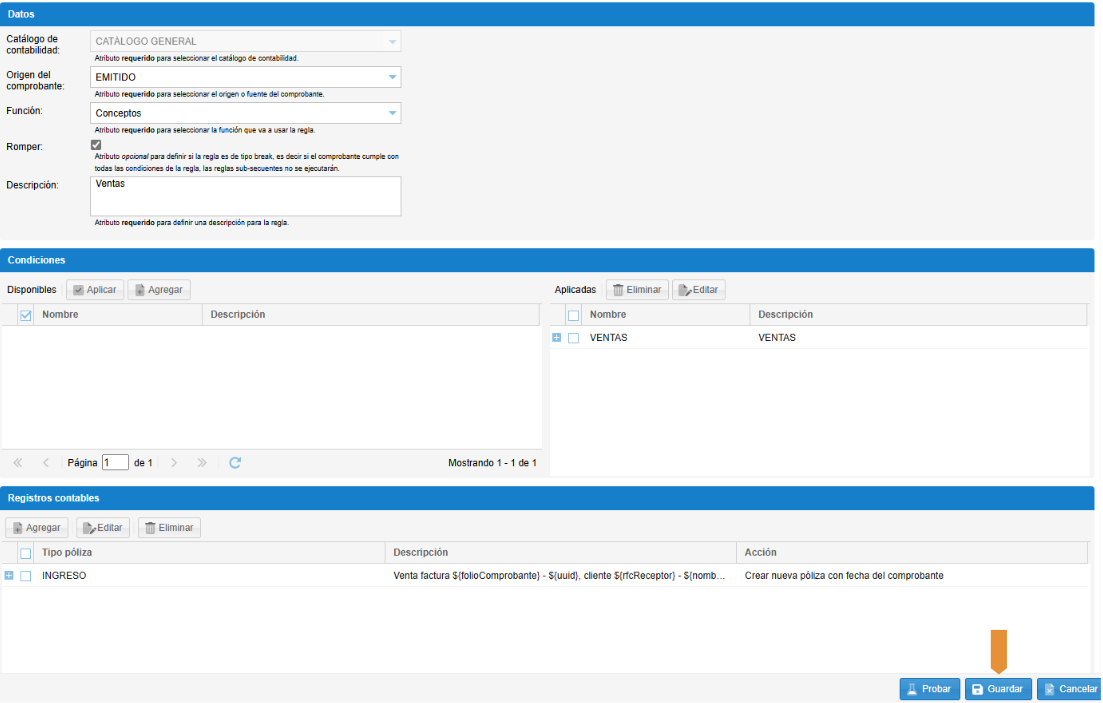Check the VENTAS condition row checkbox
The image size is (1103, 703).
574,338
